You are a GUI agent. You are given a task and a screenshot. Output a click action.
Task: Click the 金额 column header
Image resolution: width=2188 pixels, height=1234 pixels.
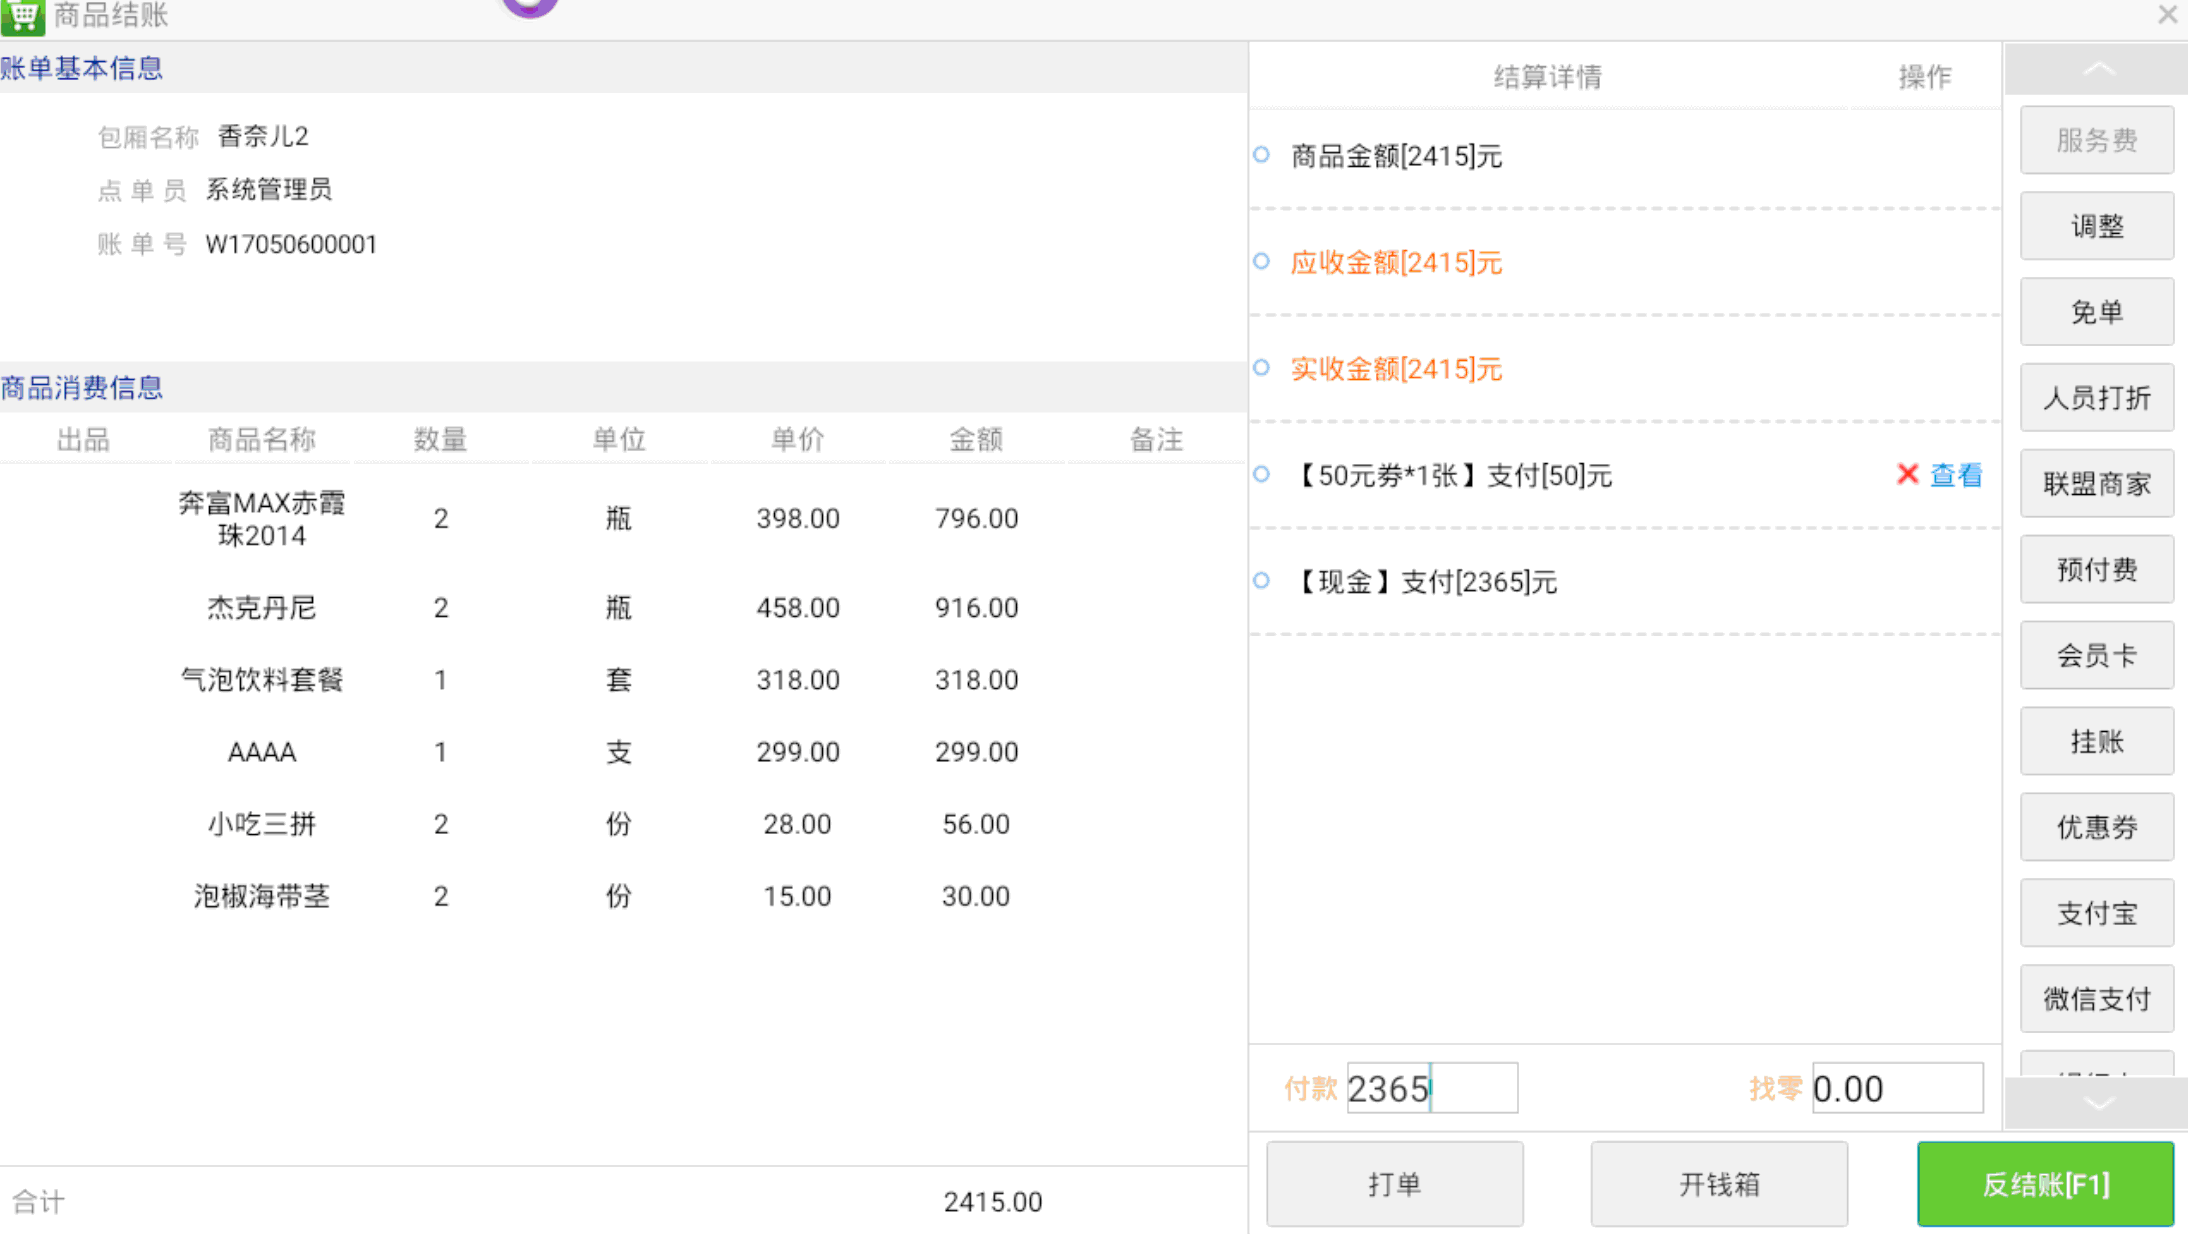point(976,439)
